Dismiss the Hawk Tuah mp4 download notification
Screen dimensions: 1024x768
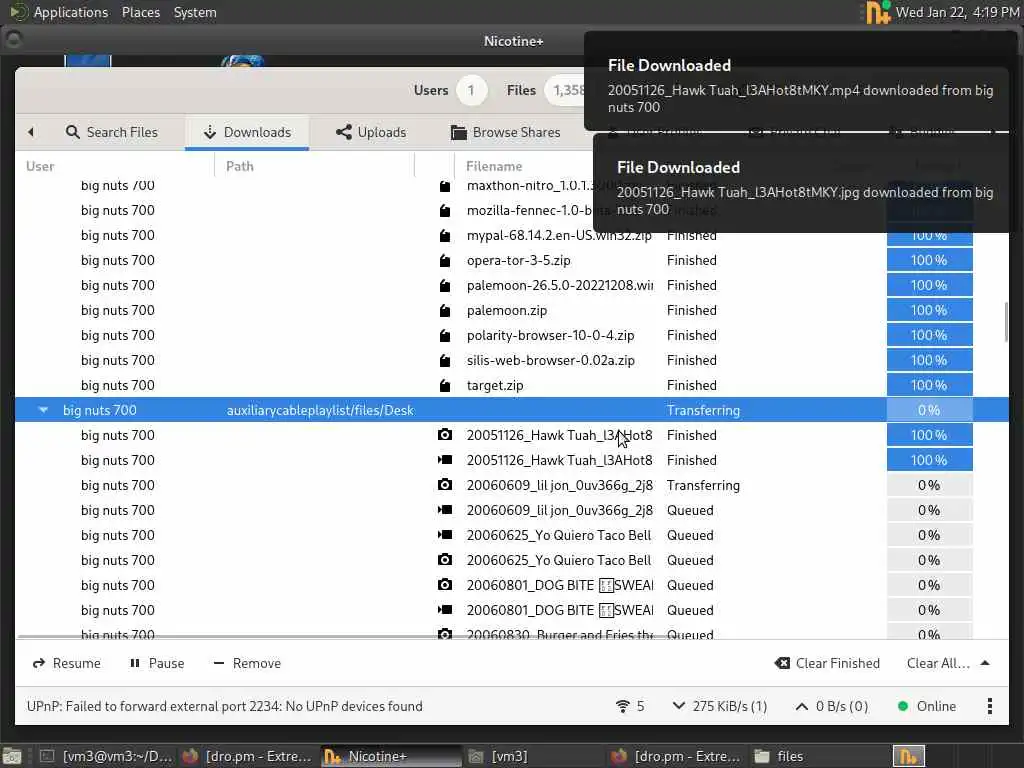[x=801, y=82]
